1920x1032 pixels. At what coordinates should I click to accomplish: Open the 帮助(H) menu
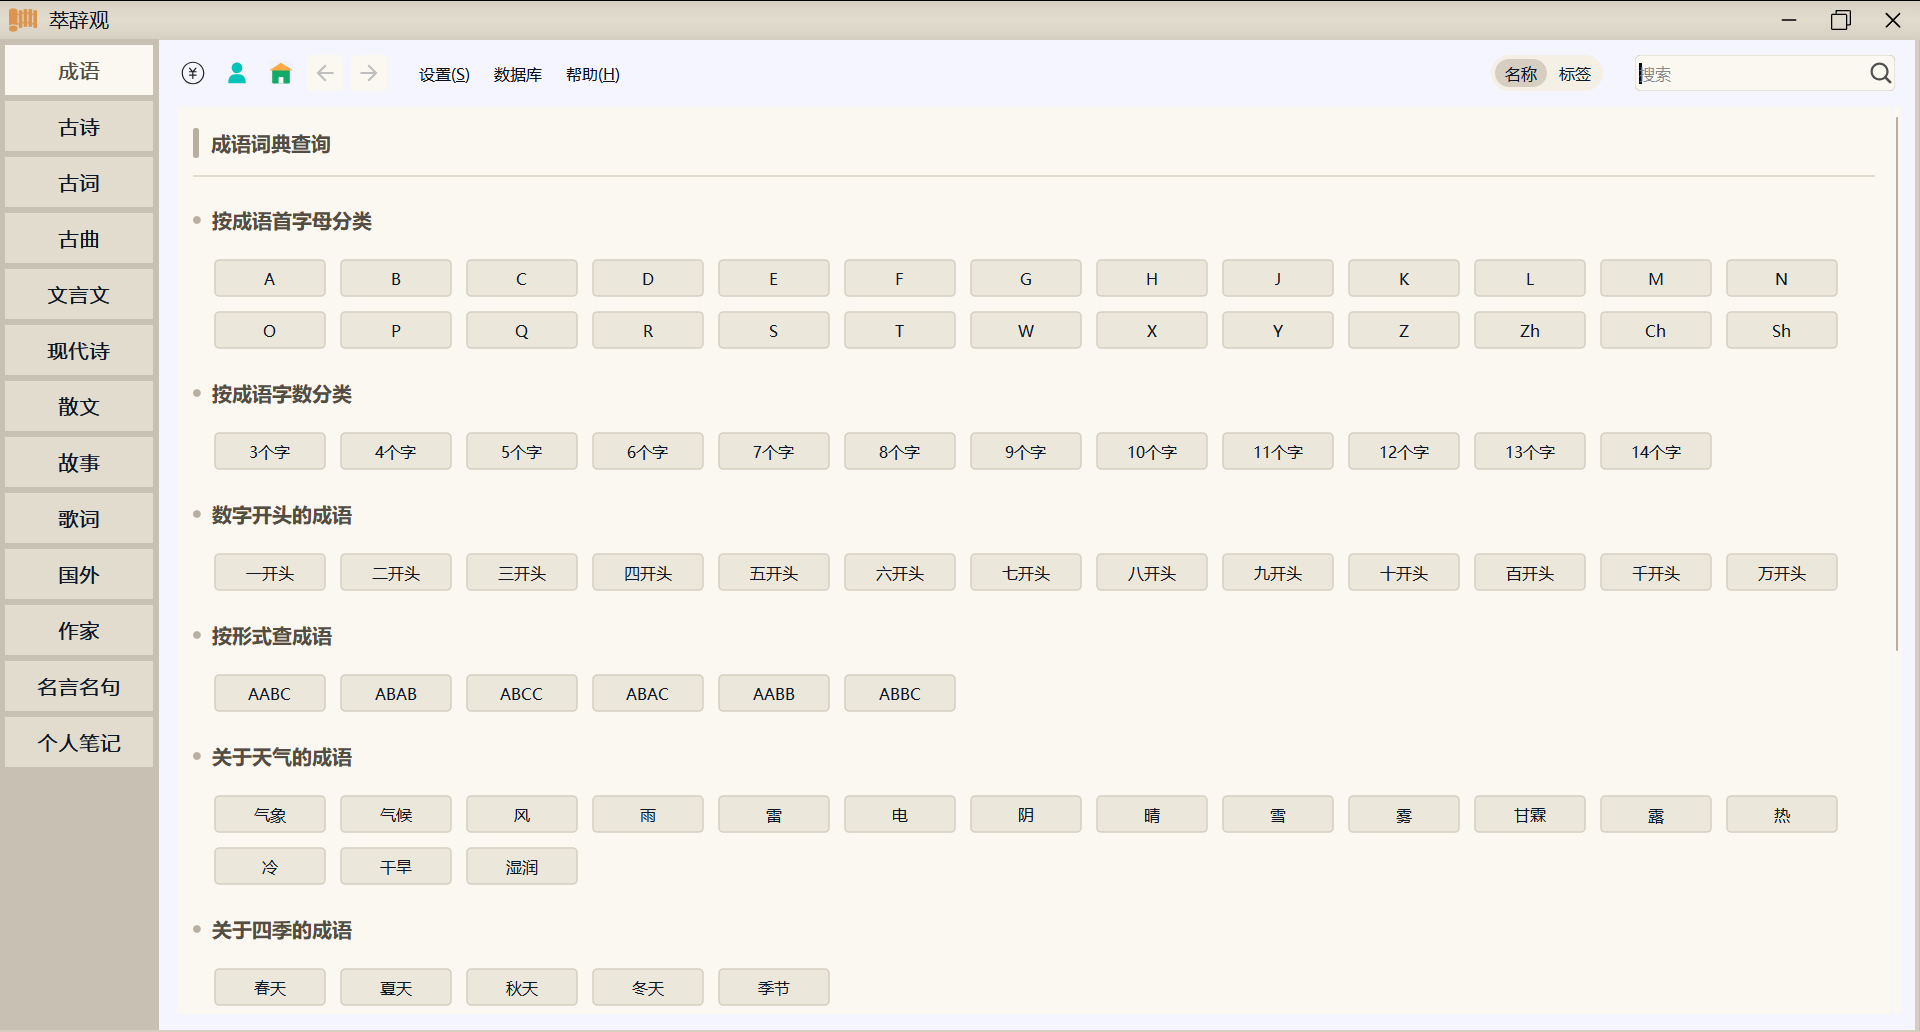pos(593,74)
